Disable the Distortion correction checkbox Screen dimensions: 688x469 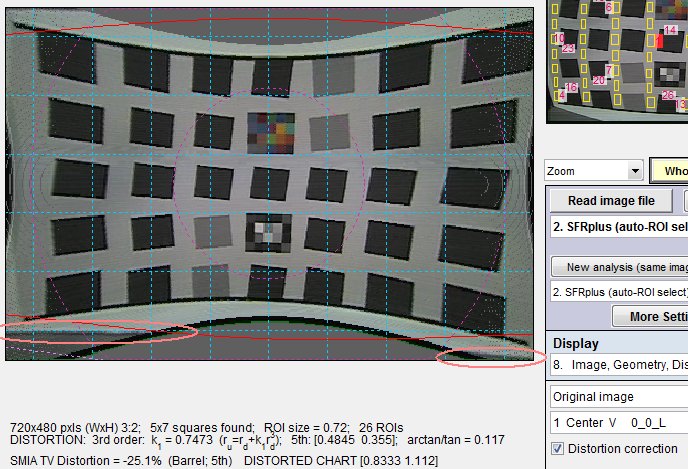pyautogui.click(x=557, y=449)
